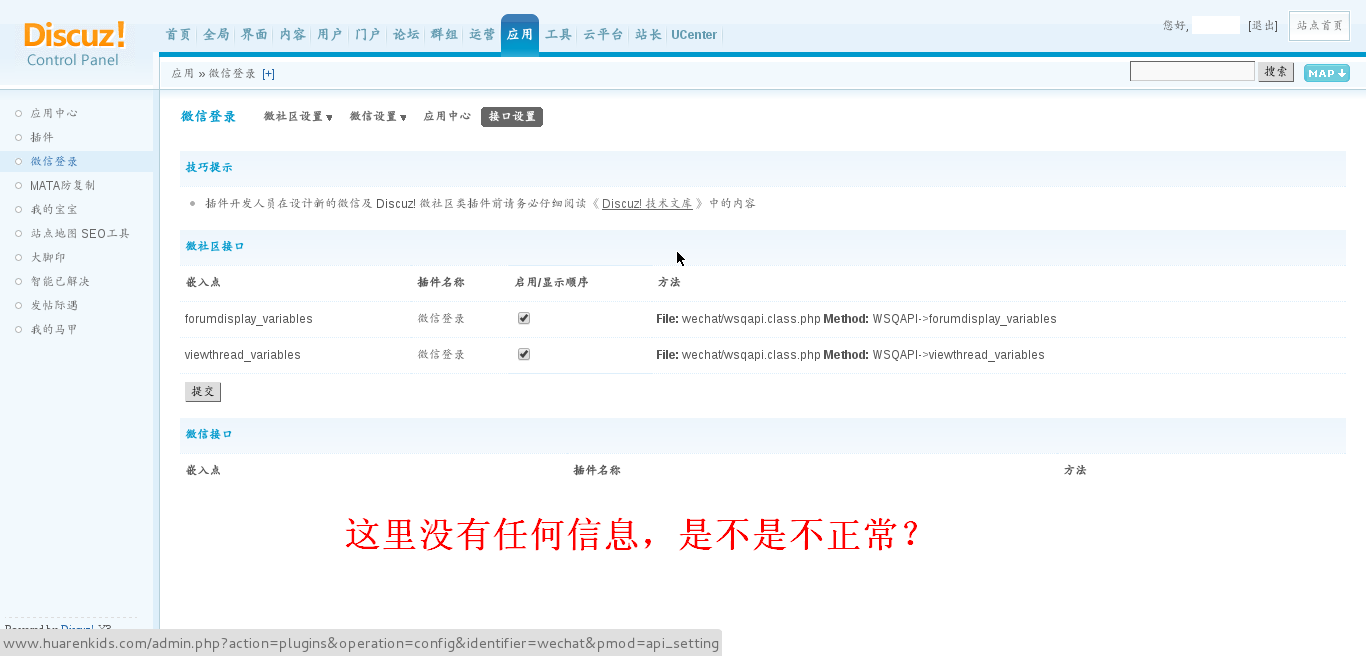The image size is (1366, 656).
Task: Open 智能已解决 in the sidebar
Action: point(60,282)
